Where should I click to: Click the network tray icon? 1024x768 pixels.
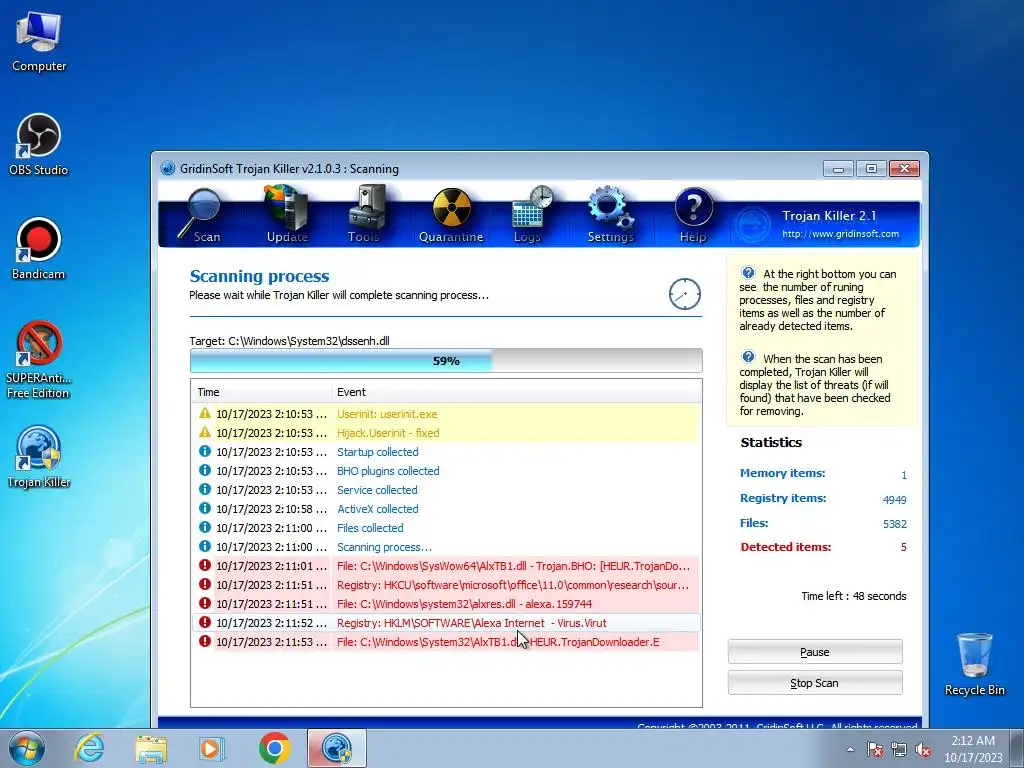pos(899,749)
